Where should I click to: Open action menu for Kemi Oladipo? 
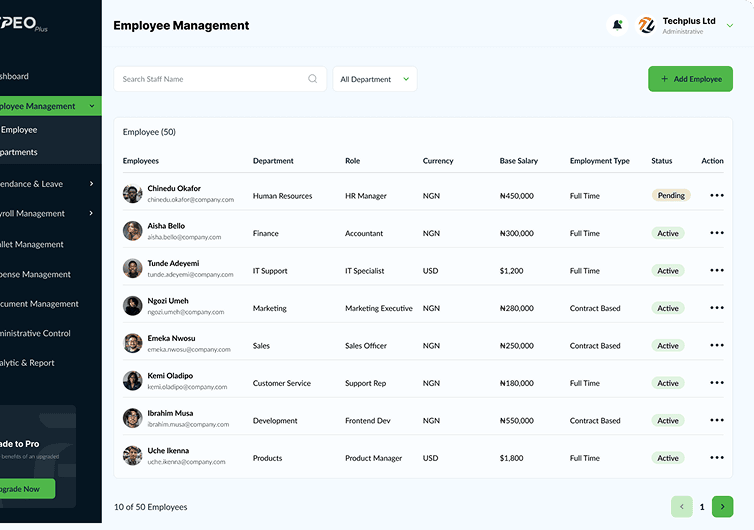716,383
